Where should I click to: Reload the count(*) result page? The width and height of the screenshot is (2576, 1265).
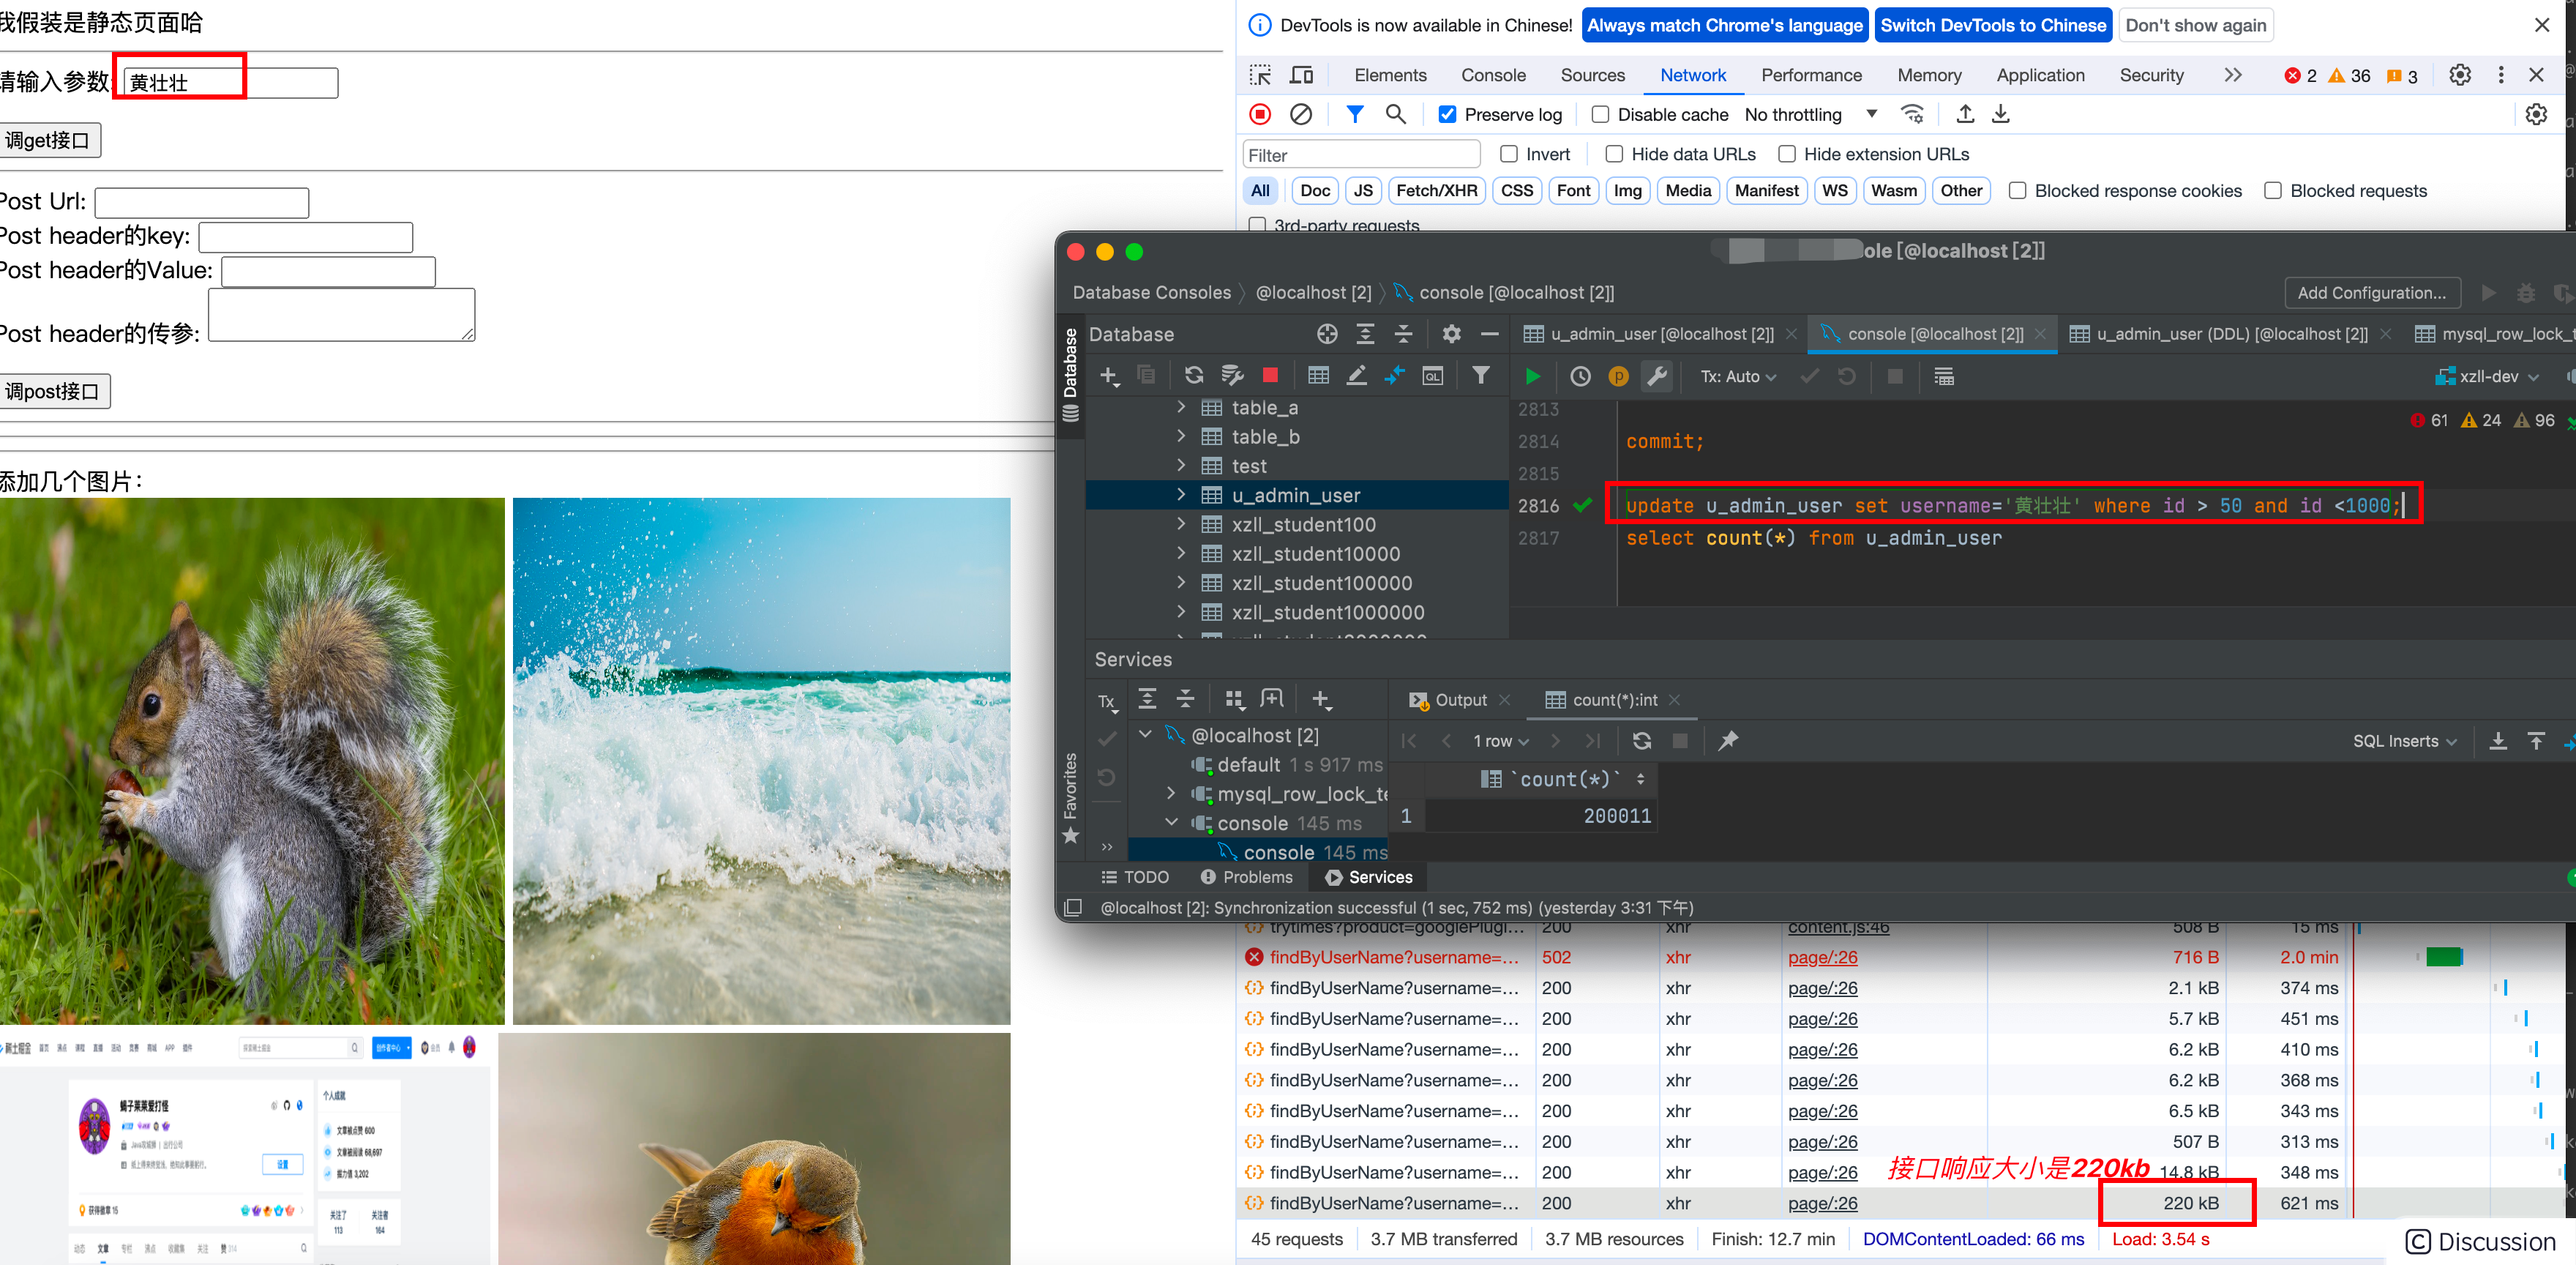coord(1641,740)
